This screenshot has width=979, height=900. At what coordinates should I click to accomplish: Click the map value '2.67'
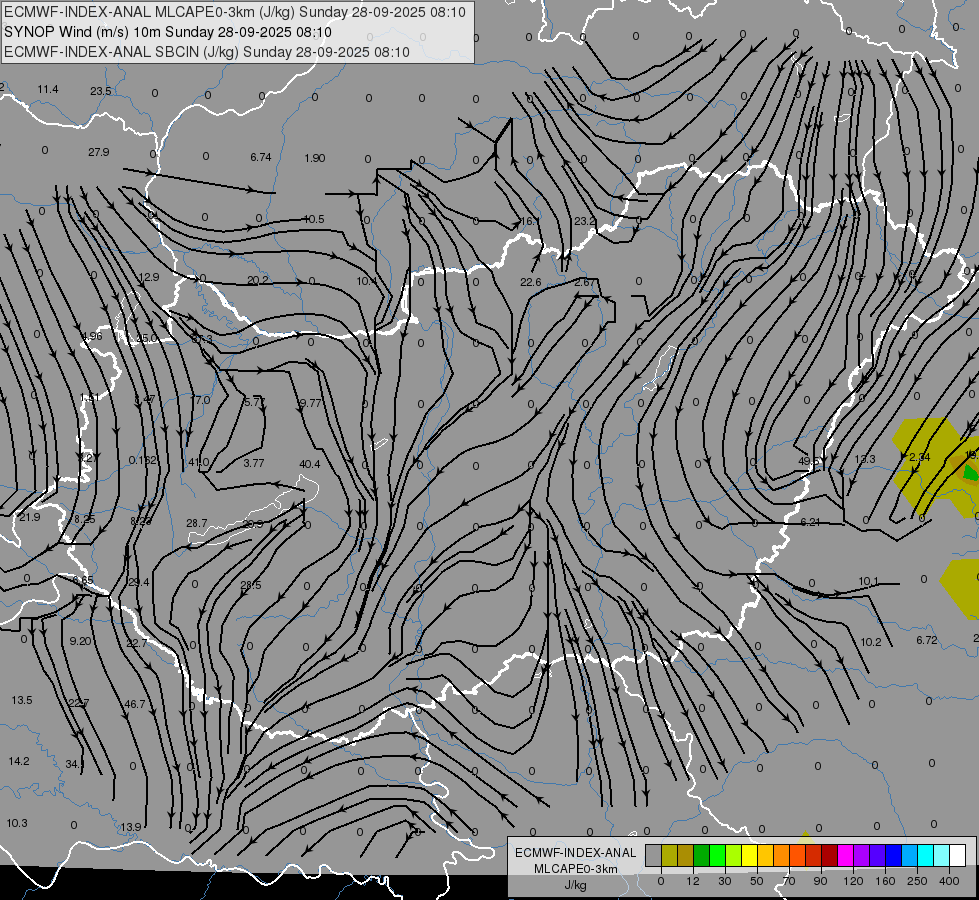click(584, 282)
